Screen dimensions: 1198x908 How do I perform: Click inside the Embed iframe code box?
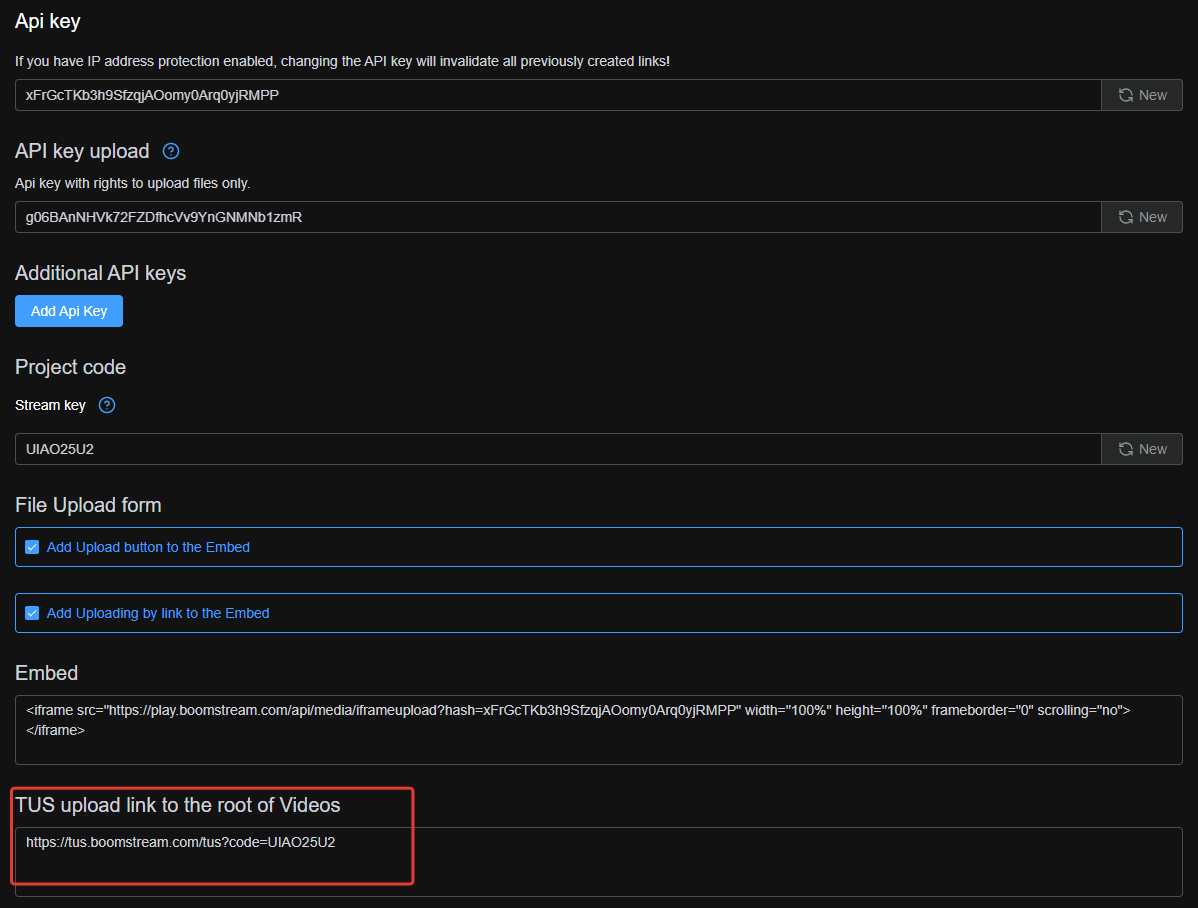(x=599, y=730)
